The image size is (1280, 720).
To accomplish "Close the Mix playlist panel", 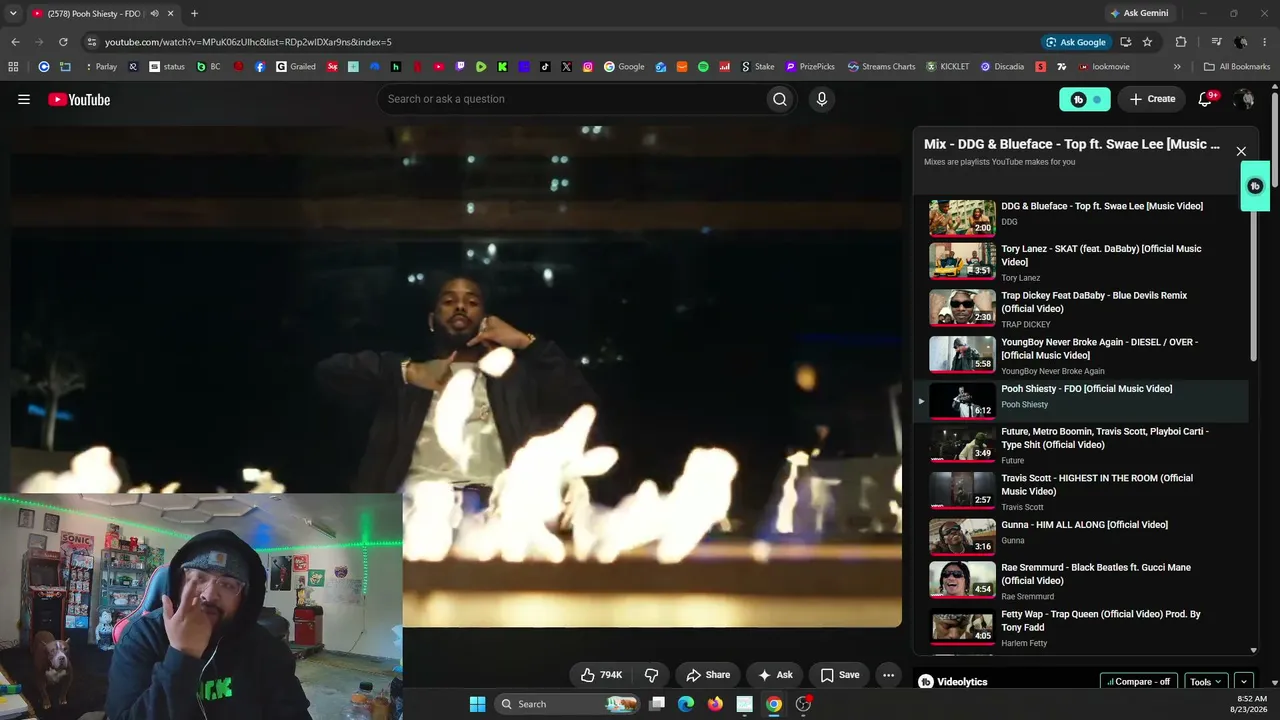I will (x=1241, y=151).
